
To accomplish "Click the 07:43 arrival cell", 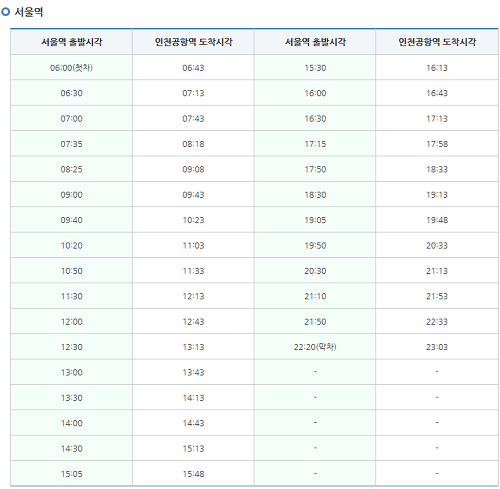I will pos(193,119).
